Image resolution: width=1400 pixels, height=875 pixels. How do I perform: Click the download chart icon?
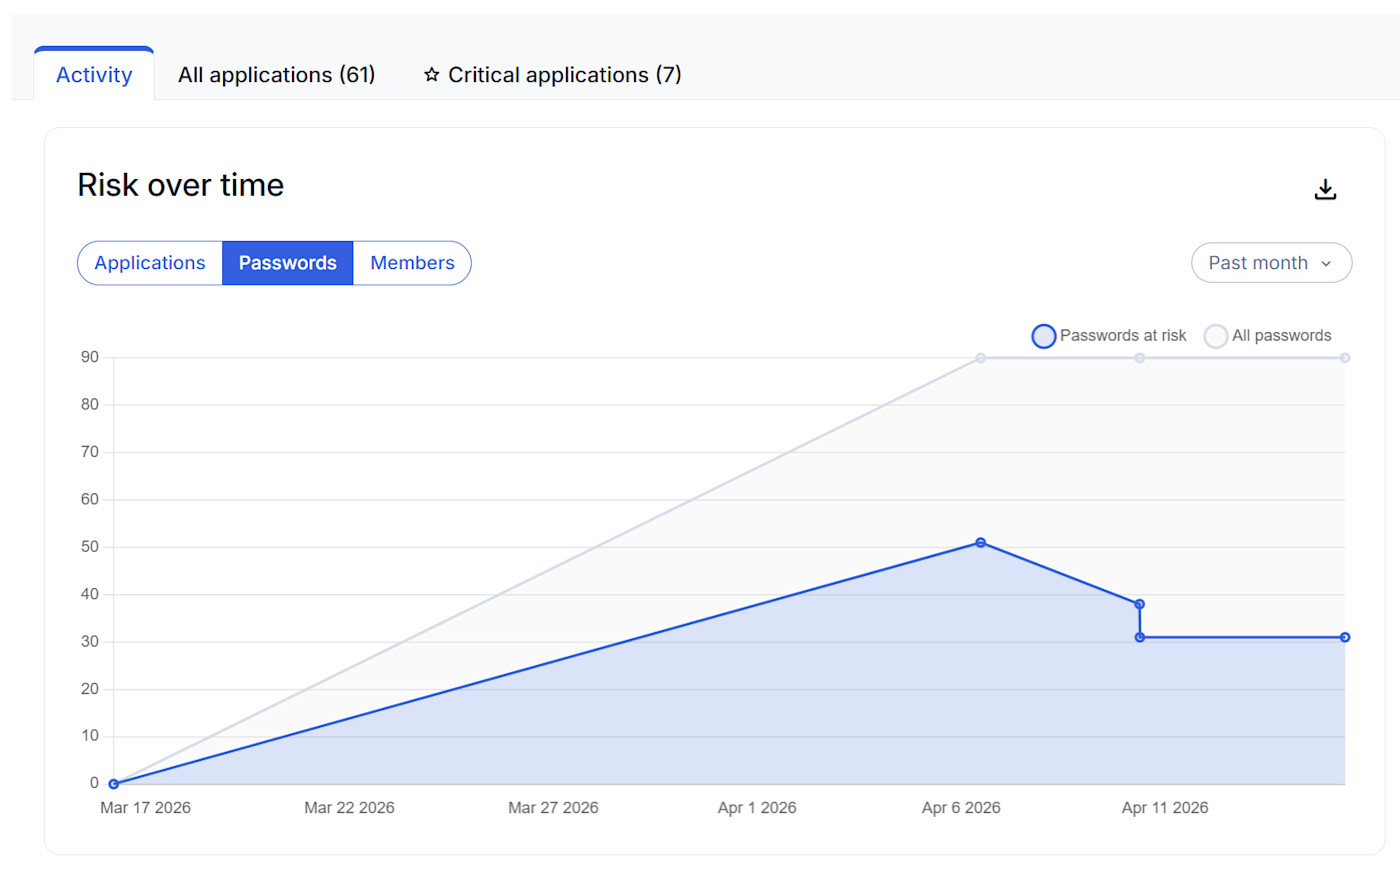click(x=1326, y=188)
